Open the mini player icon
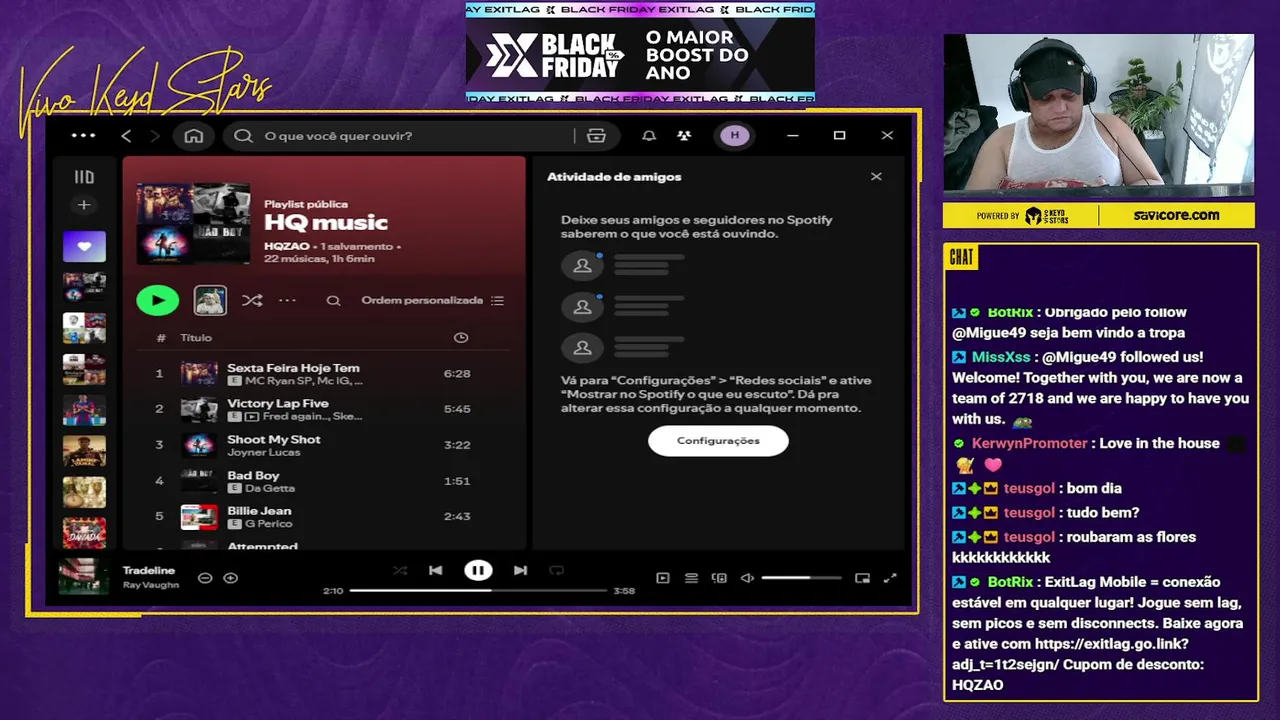Image resolution: width=1280 pixels, height=720 pixels. coord(862,578)
